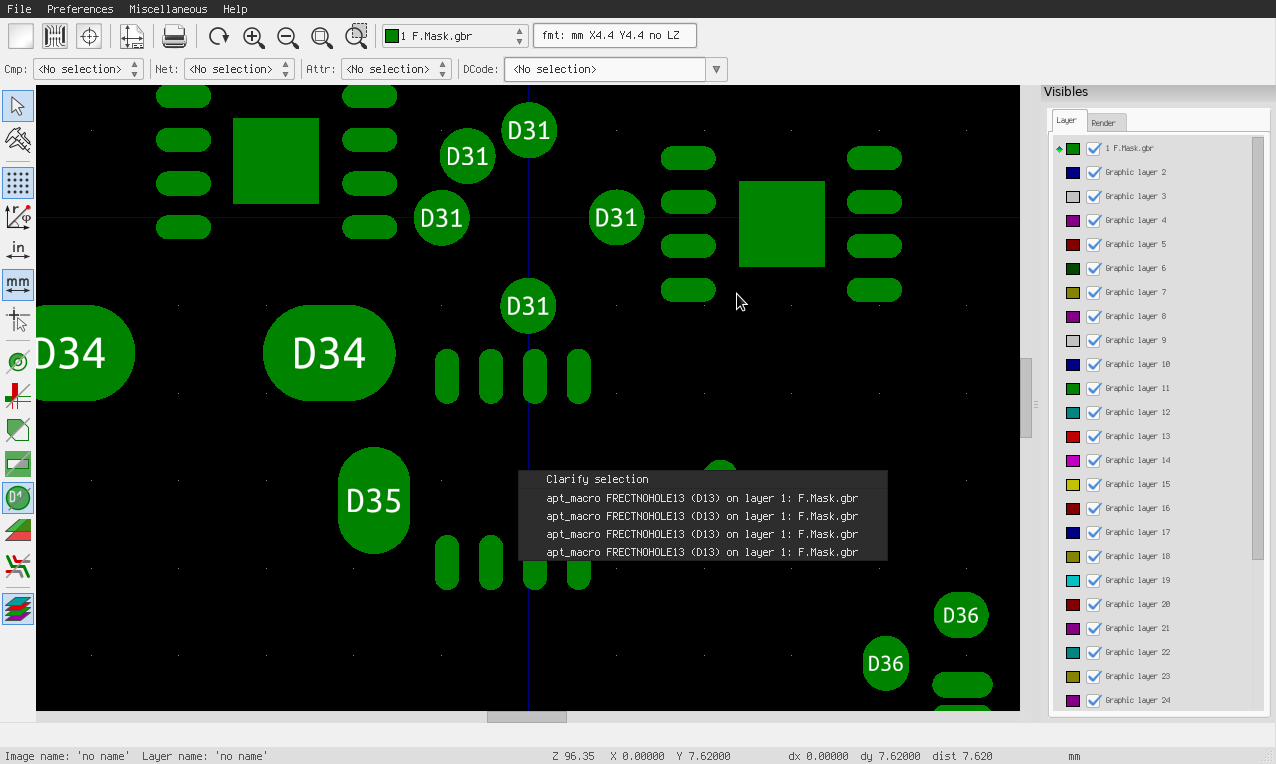Switch units to inches
Image resolution: width=1276 pixels, height=764 pixels.
(18, 250)
